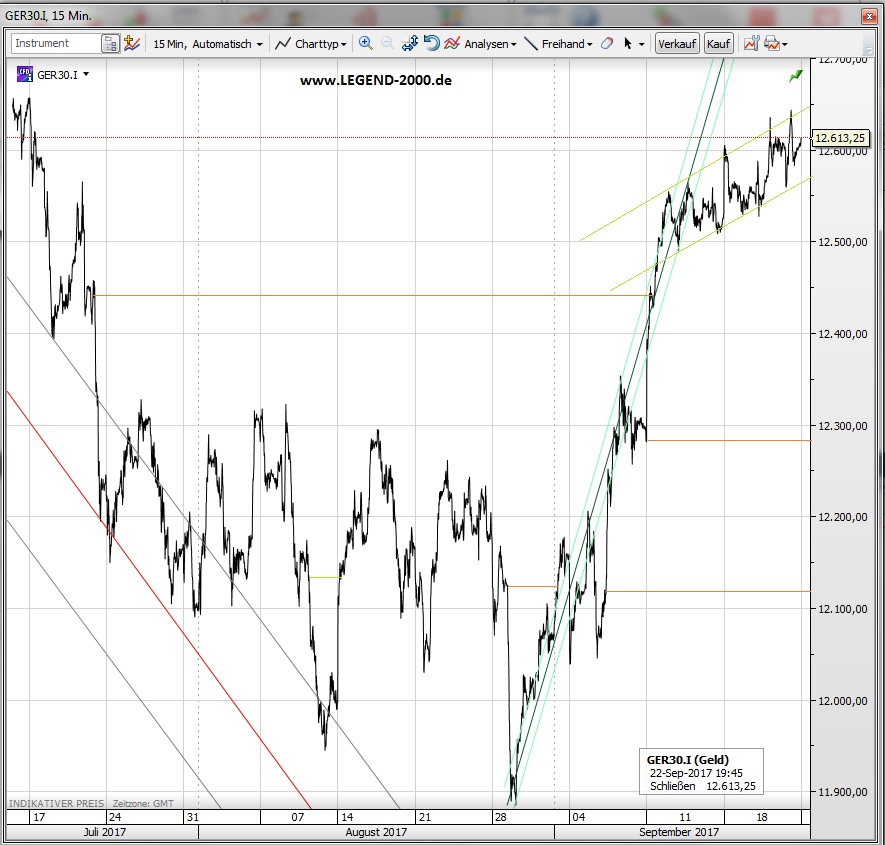
Task: Open the print chart dropdown
Action: pos(775,44)
